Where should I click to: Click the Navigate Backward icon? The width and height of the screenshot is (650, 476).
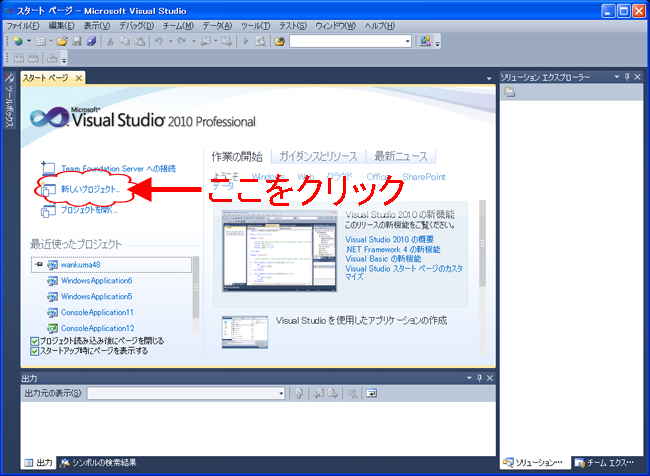(206, 41)
